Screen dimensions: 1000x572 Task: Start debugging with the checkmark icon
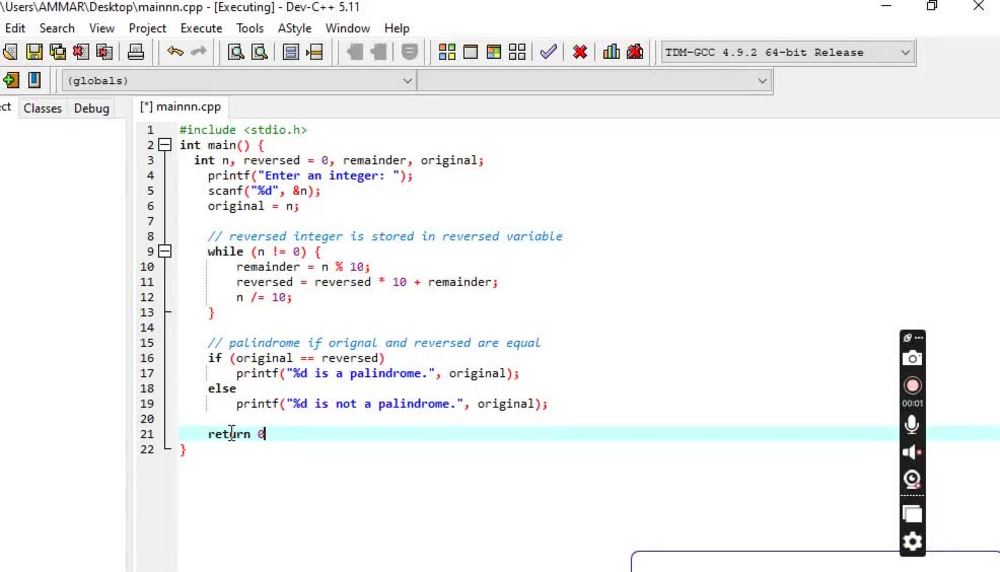tap(548, 52)
